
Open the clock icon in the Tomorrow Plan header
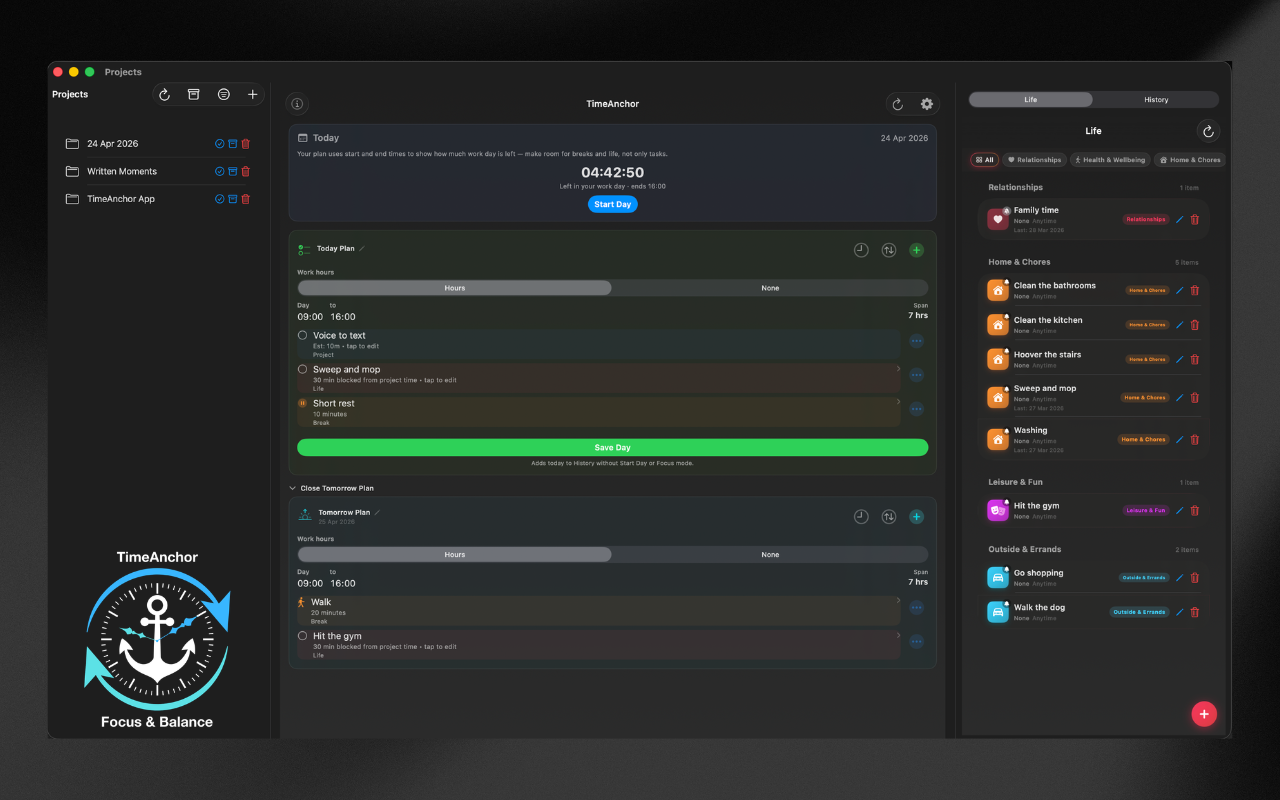[861, 517]
